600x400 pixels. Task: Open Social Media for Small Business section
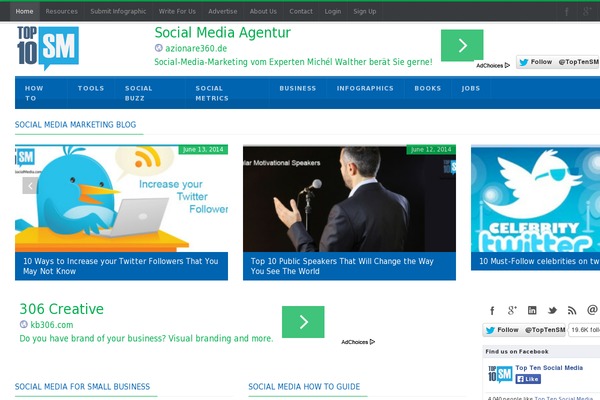tap(82, 387)
